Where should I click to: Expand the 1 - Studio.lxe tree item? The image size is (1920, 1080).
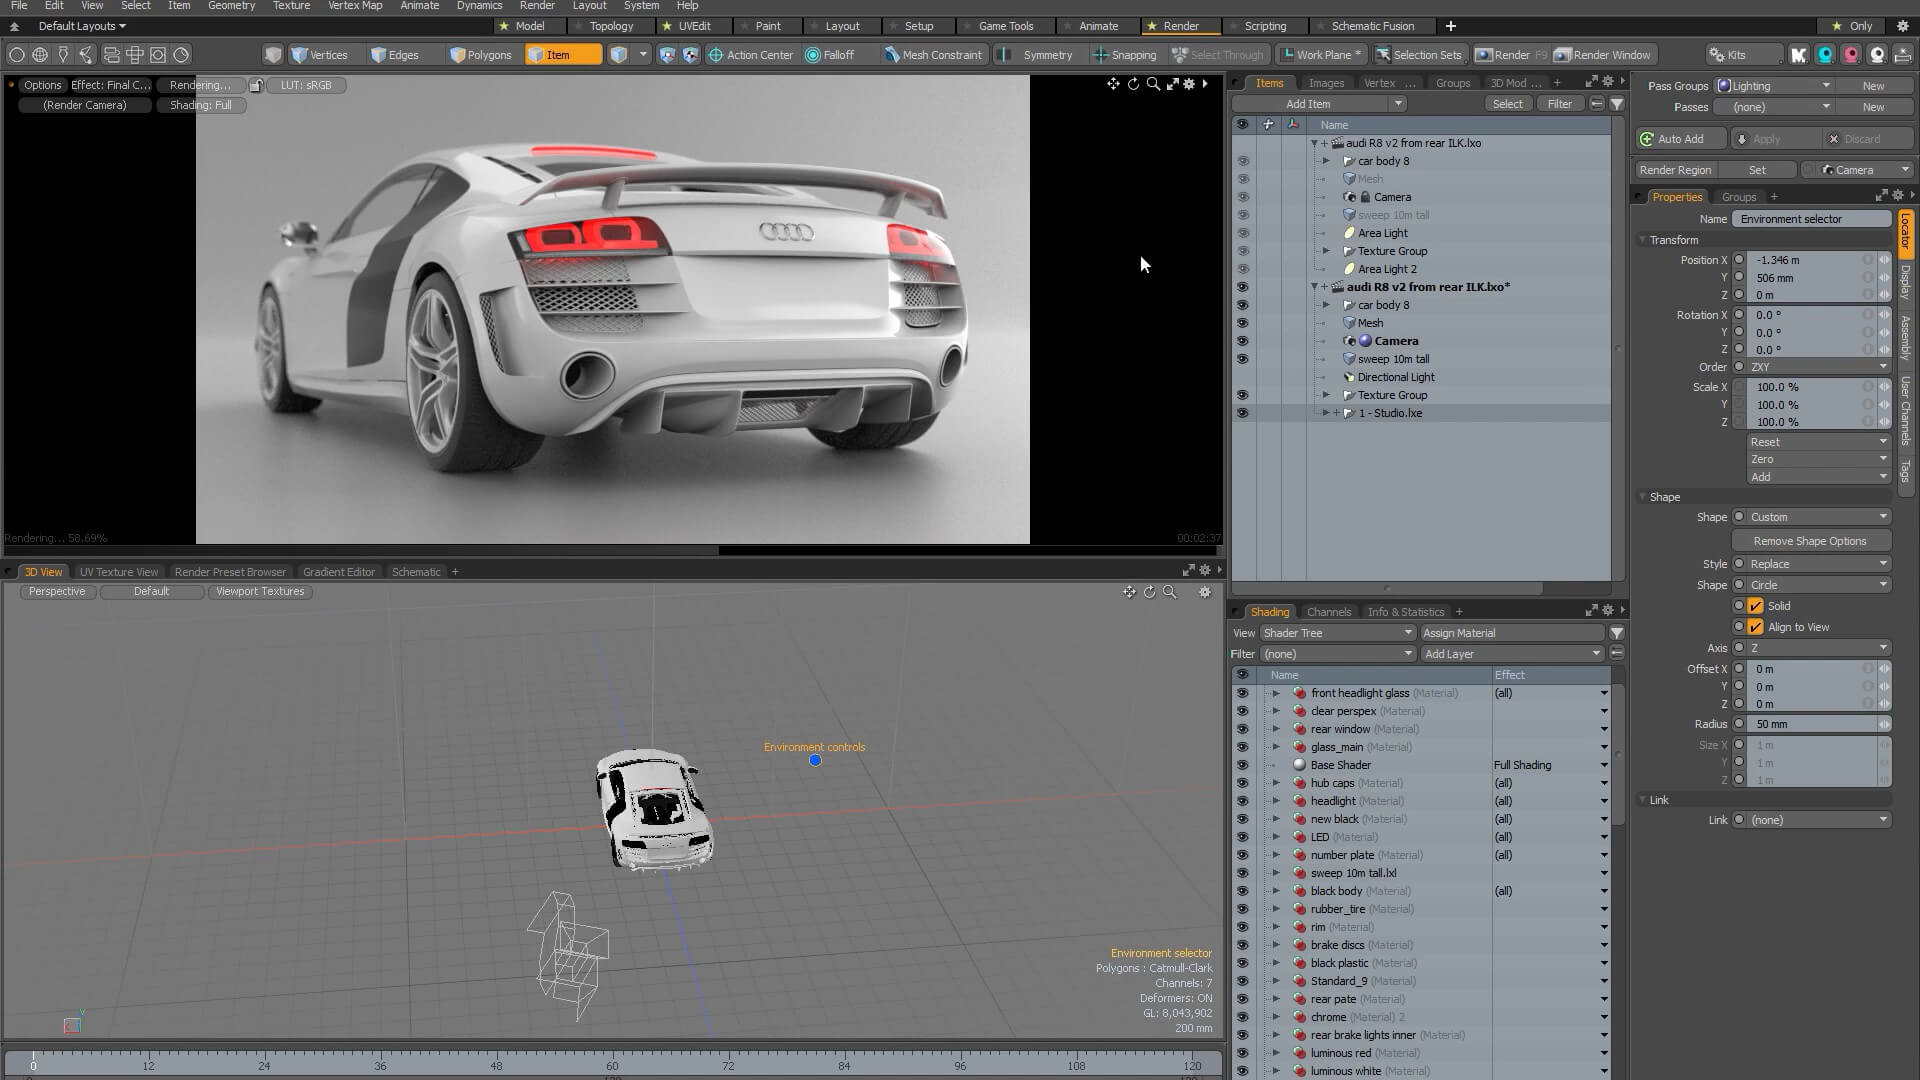pos(1326,413)
